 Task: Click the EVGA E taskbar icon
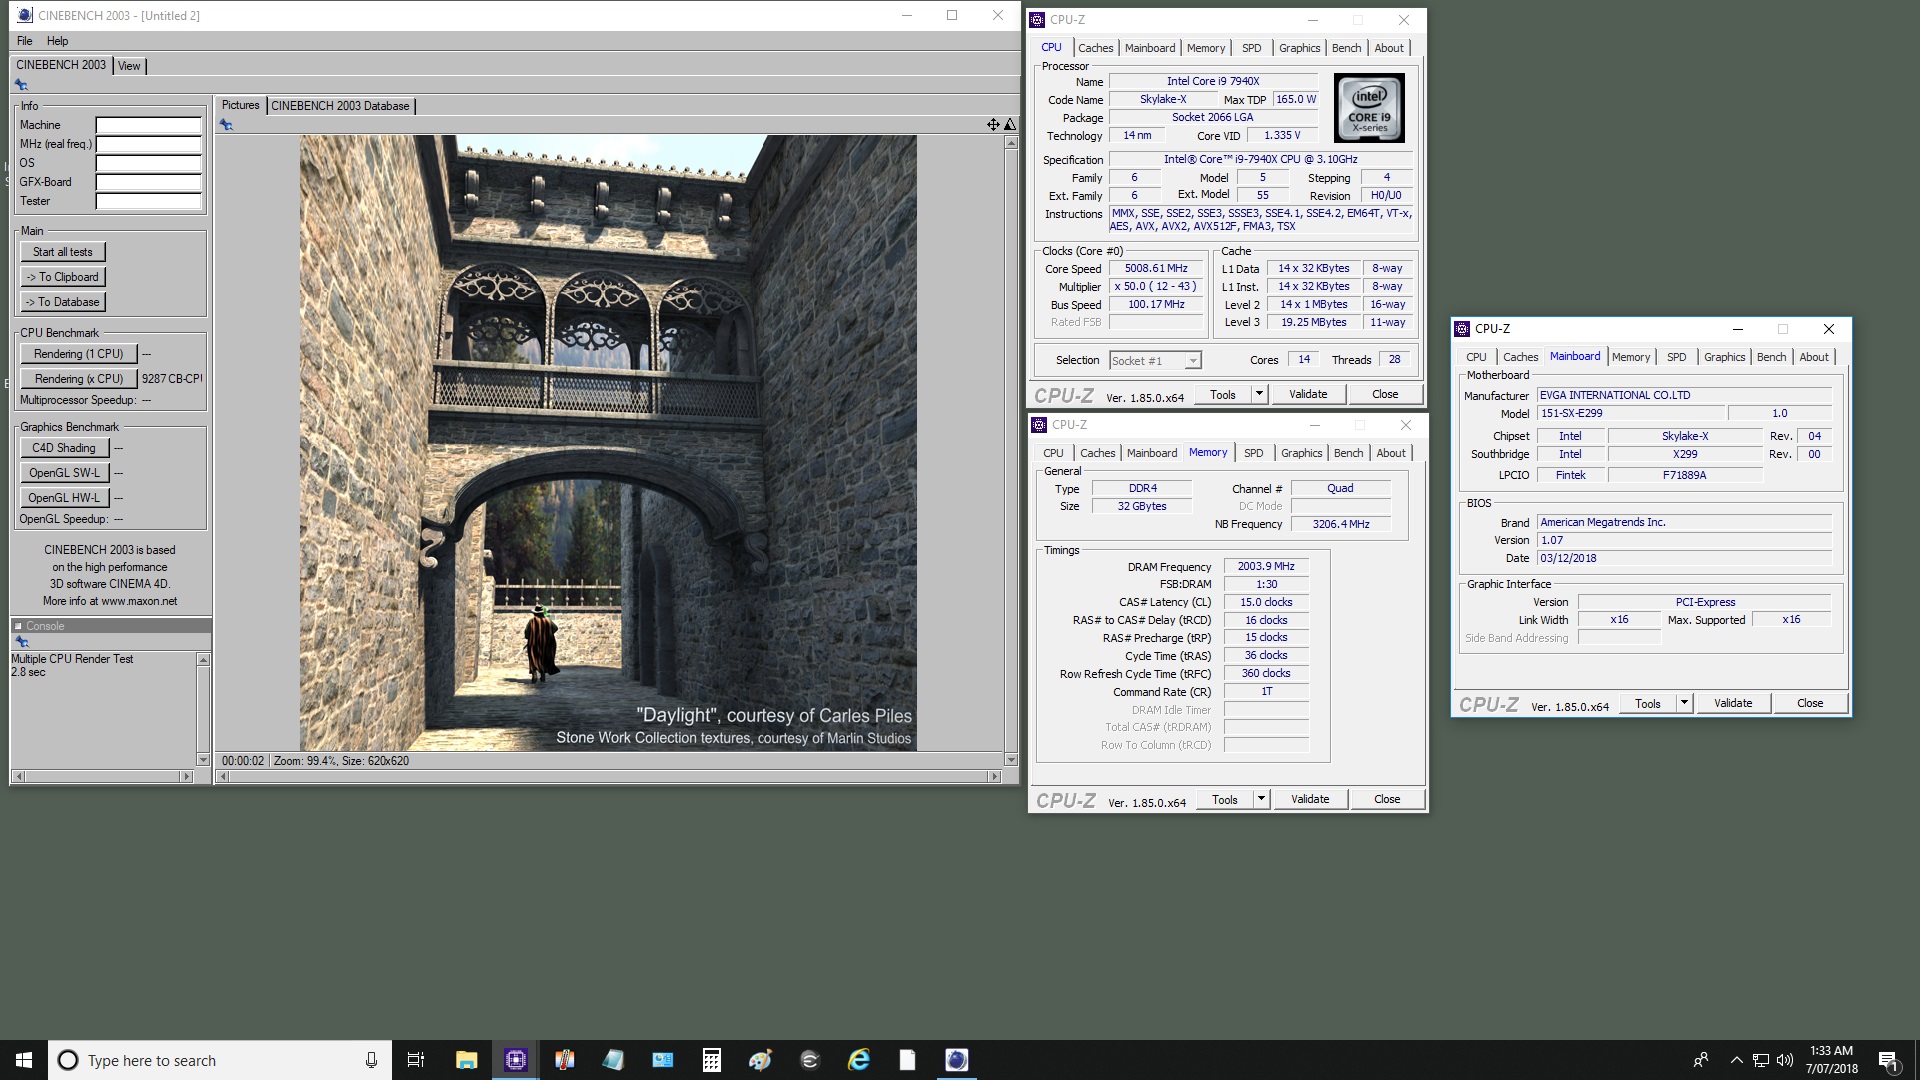(810, 1060)
